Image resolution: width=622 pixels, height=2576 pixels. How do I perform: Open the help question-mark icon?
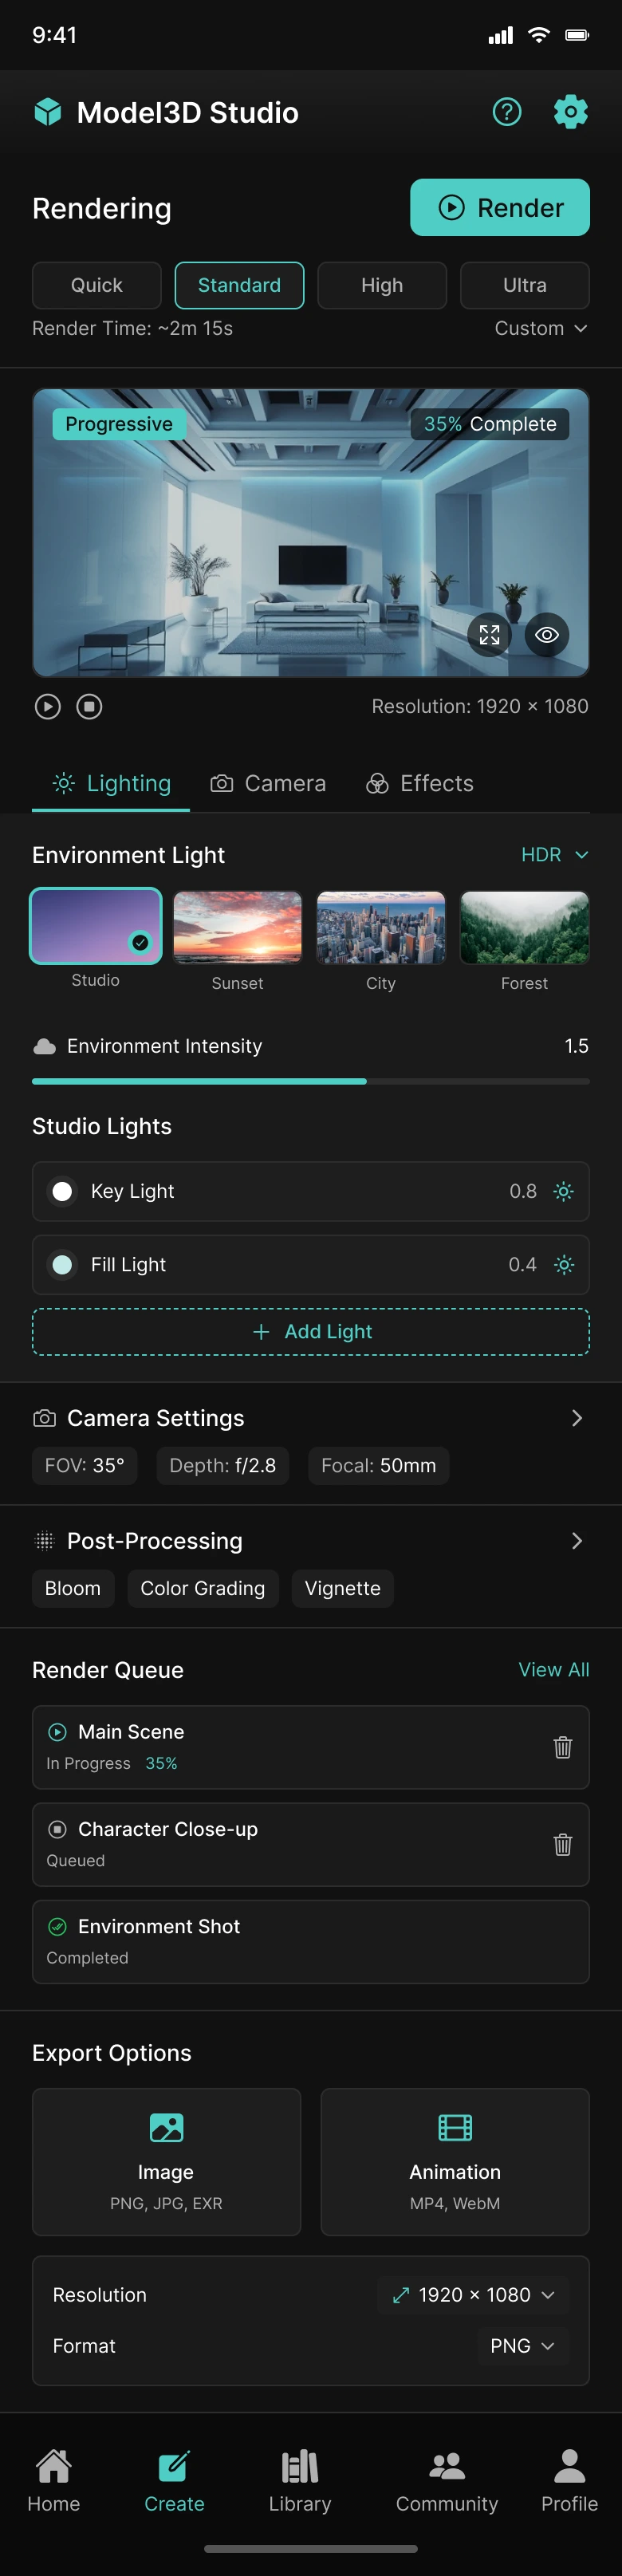point(507,112)
